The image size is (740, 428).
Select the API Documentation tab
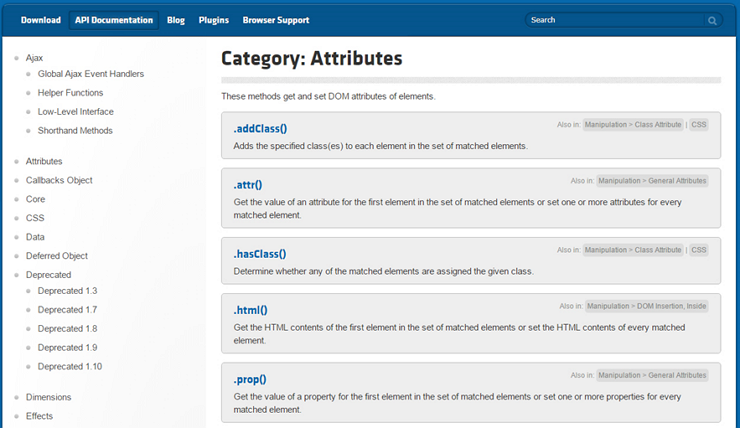coord(114,20)
